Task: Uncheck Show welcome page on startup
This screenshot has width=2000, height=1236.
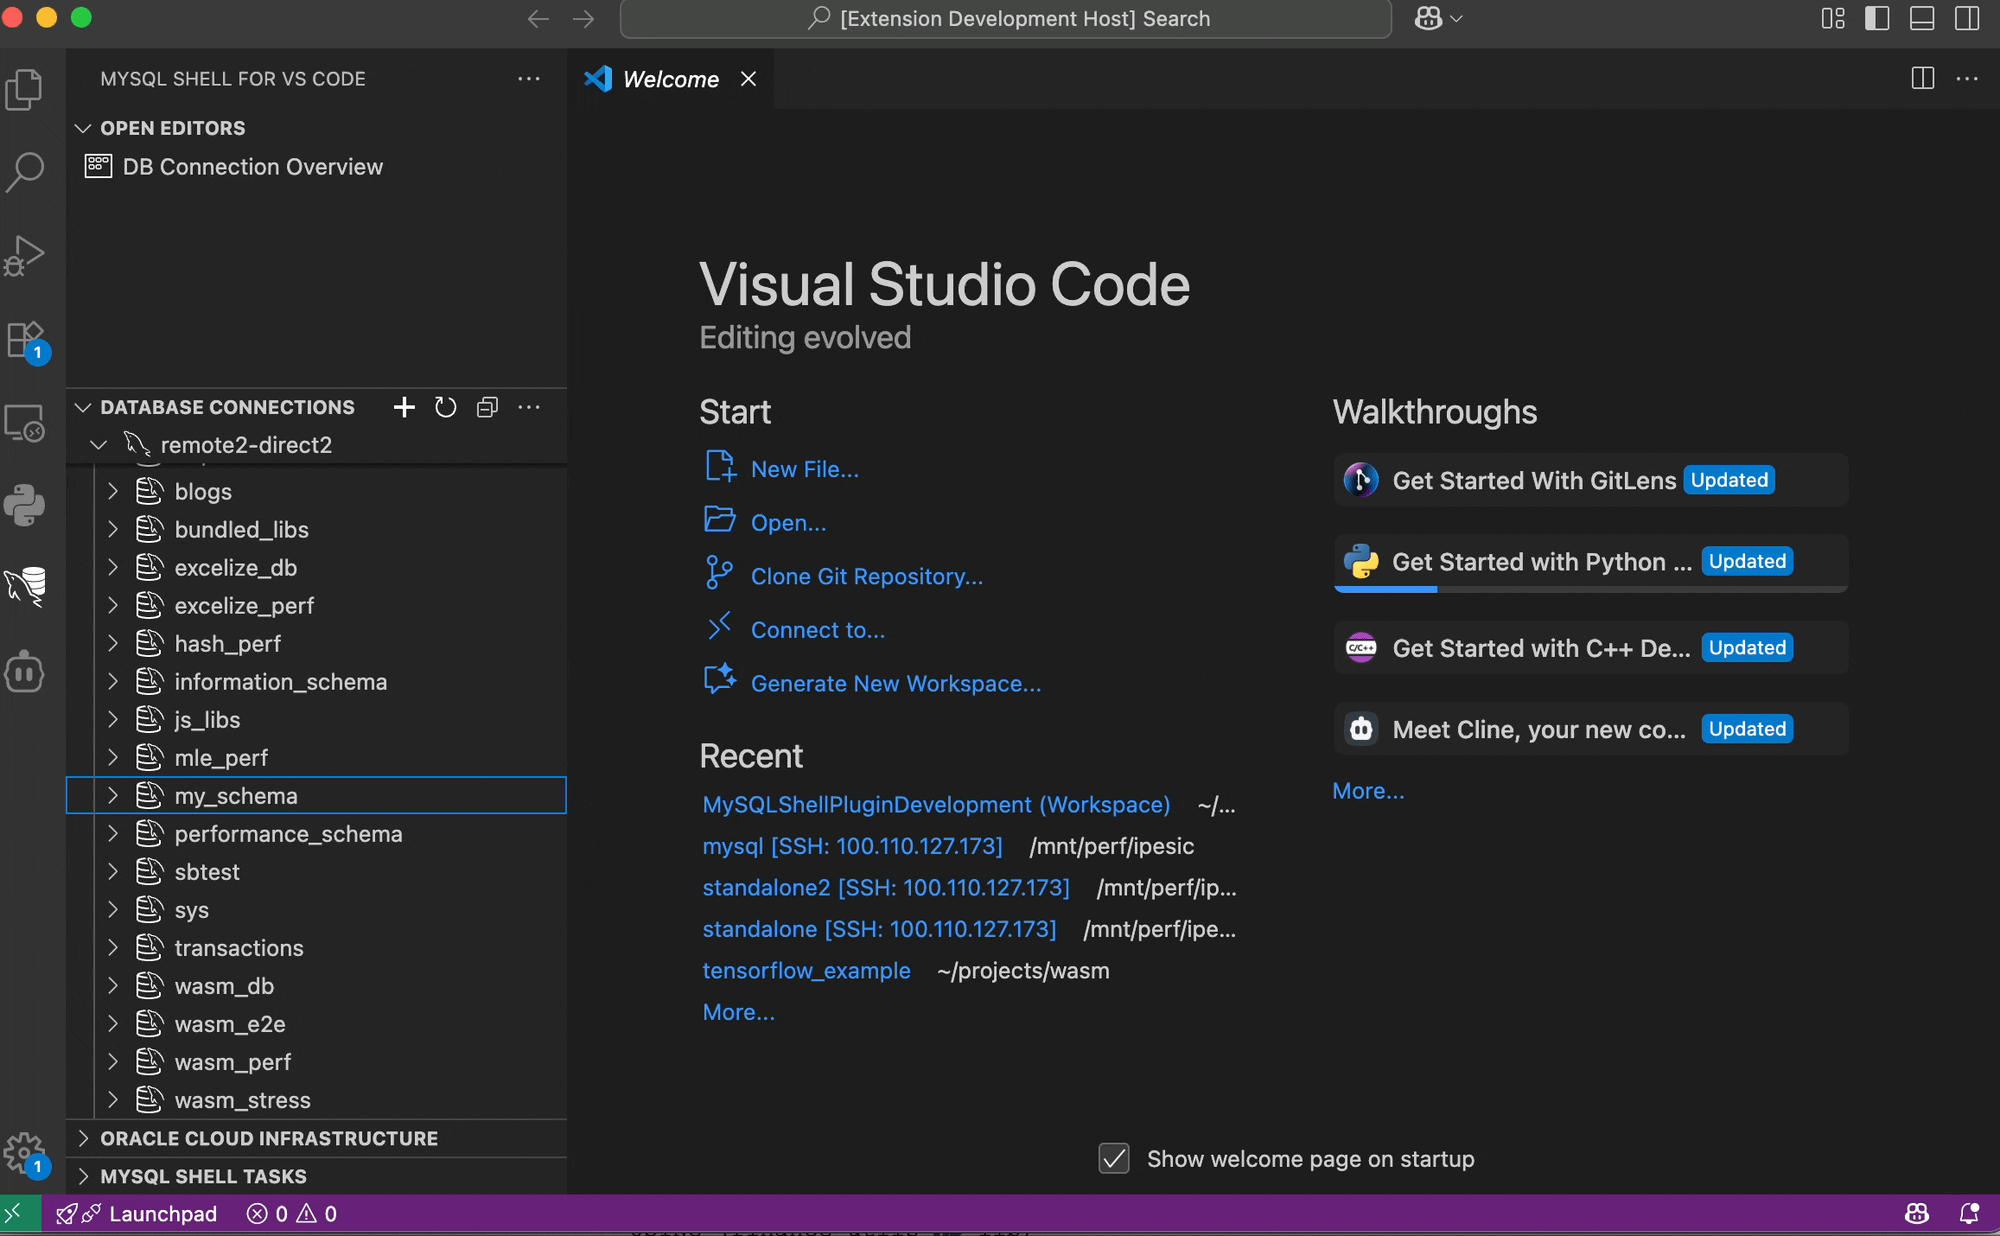Action: click(x=1113, y=1158)
